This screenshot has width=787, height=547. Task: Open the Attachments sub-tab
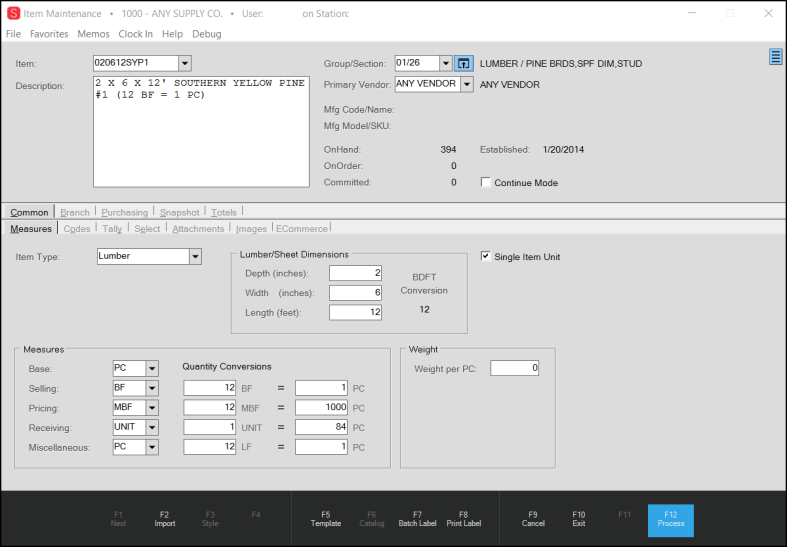click(x=198, y=228)
